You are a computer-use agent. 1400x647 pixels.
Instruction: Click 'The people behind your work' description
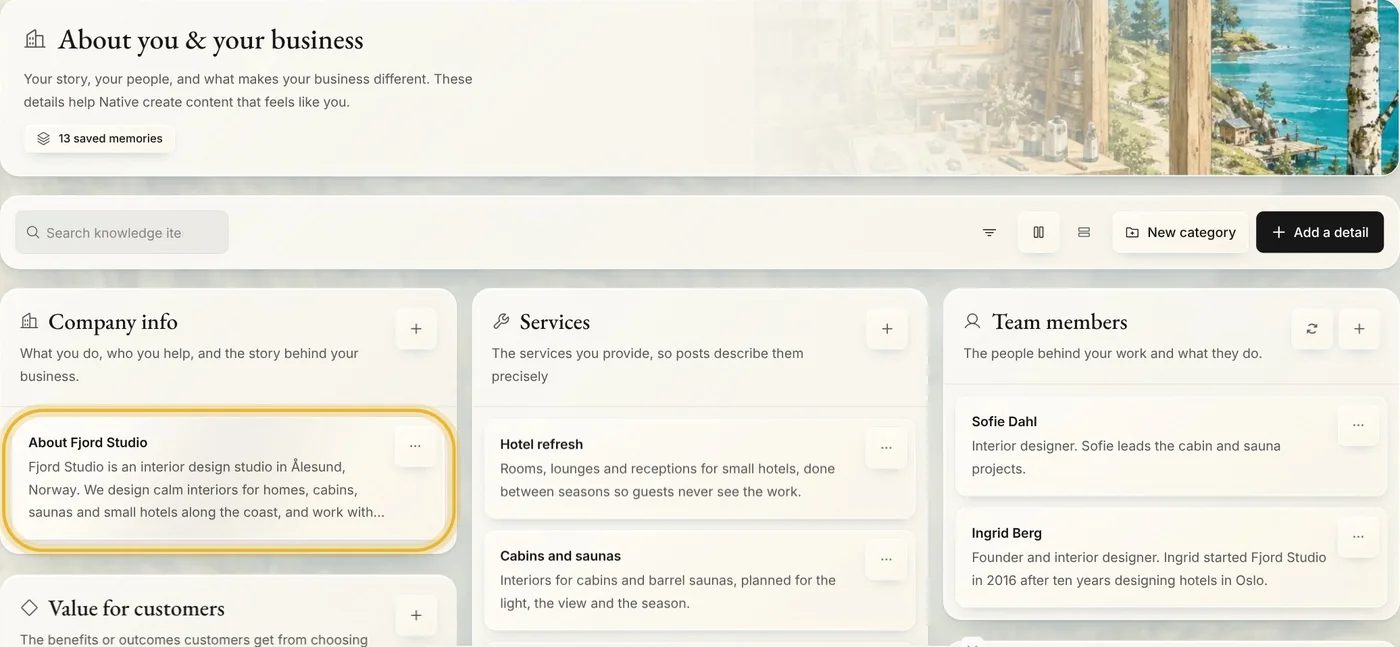coord(1112,353)
